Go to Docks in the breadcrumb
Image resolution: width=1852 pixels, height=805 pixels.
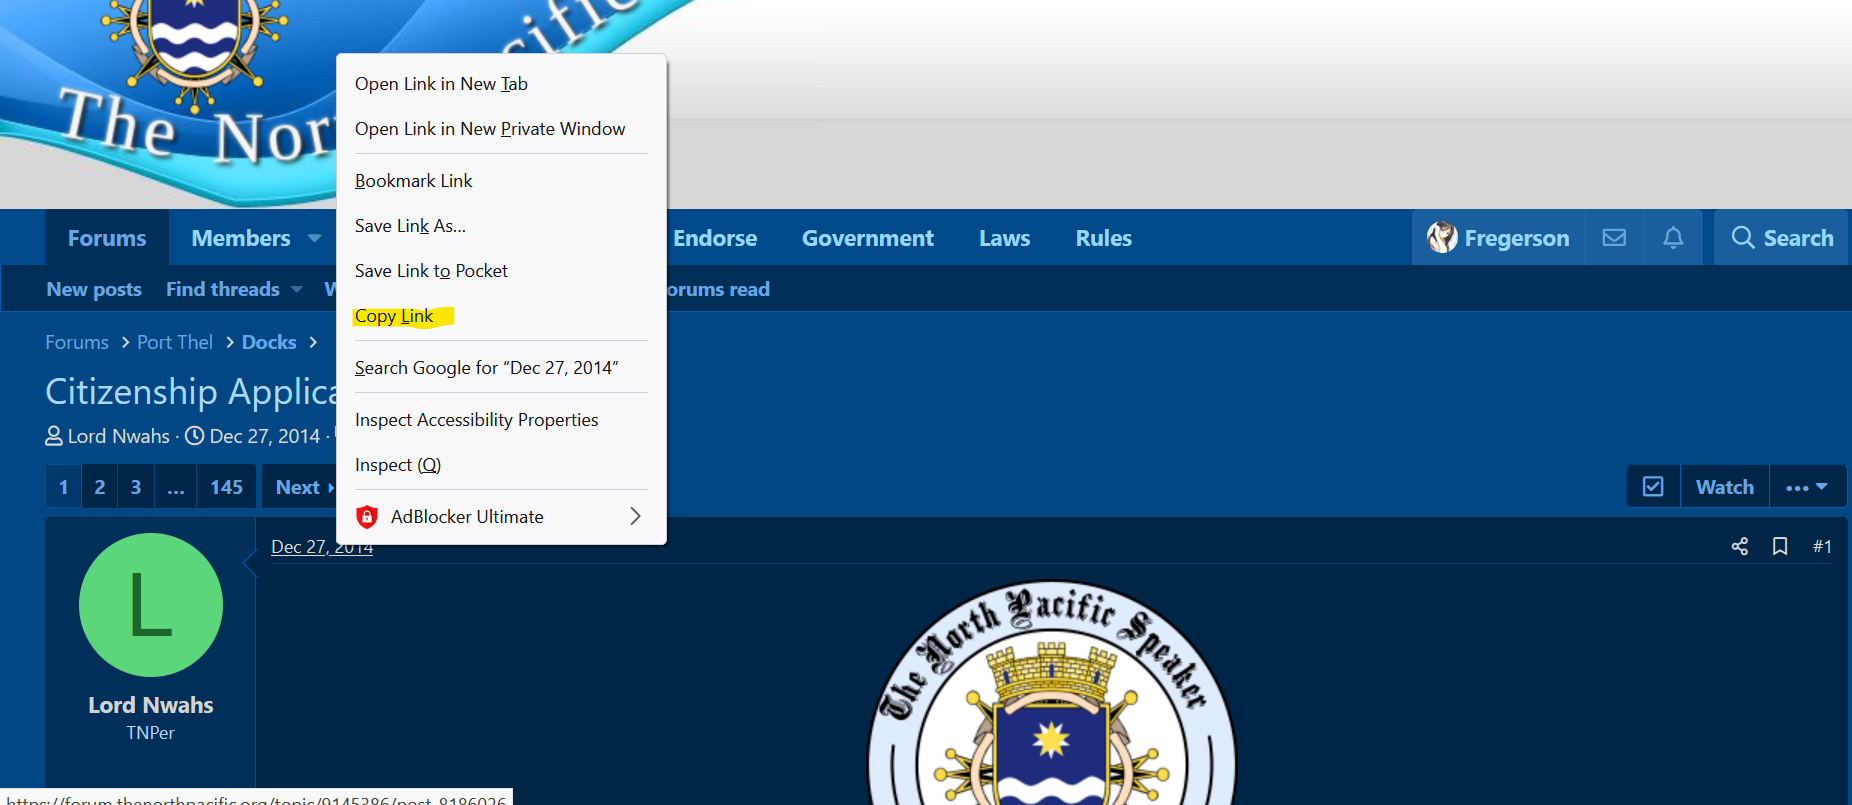point(269,342)
